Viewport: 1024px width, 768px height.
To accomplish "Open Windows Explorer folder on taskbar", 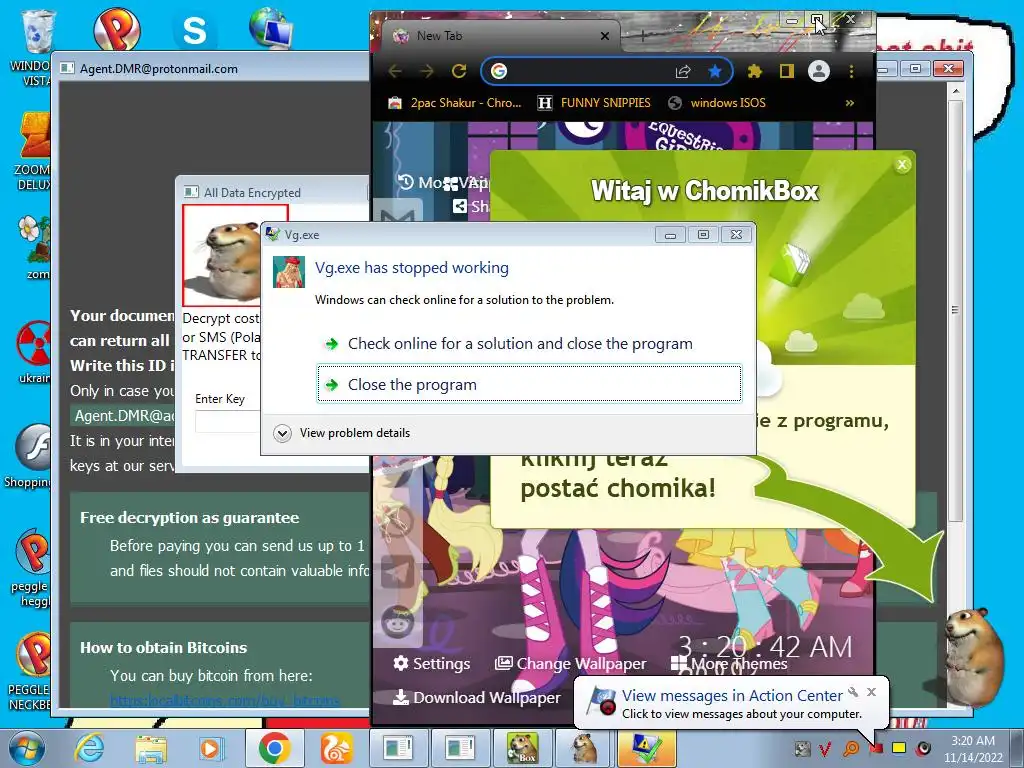I will (x=151, y=748).
